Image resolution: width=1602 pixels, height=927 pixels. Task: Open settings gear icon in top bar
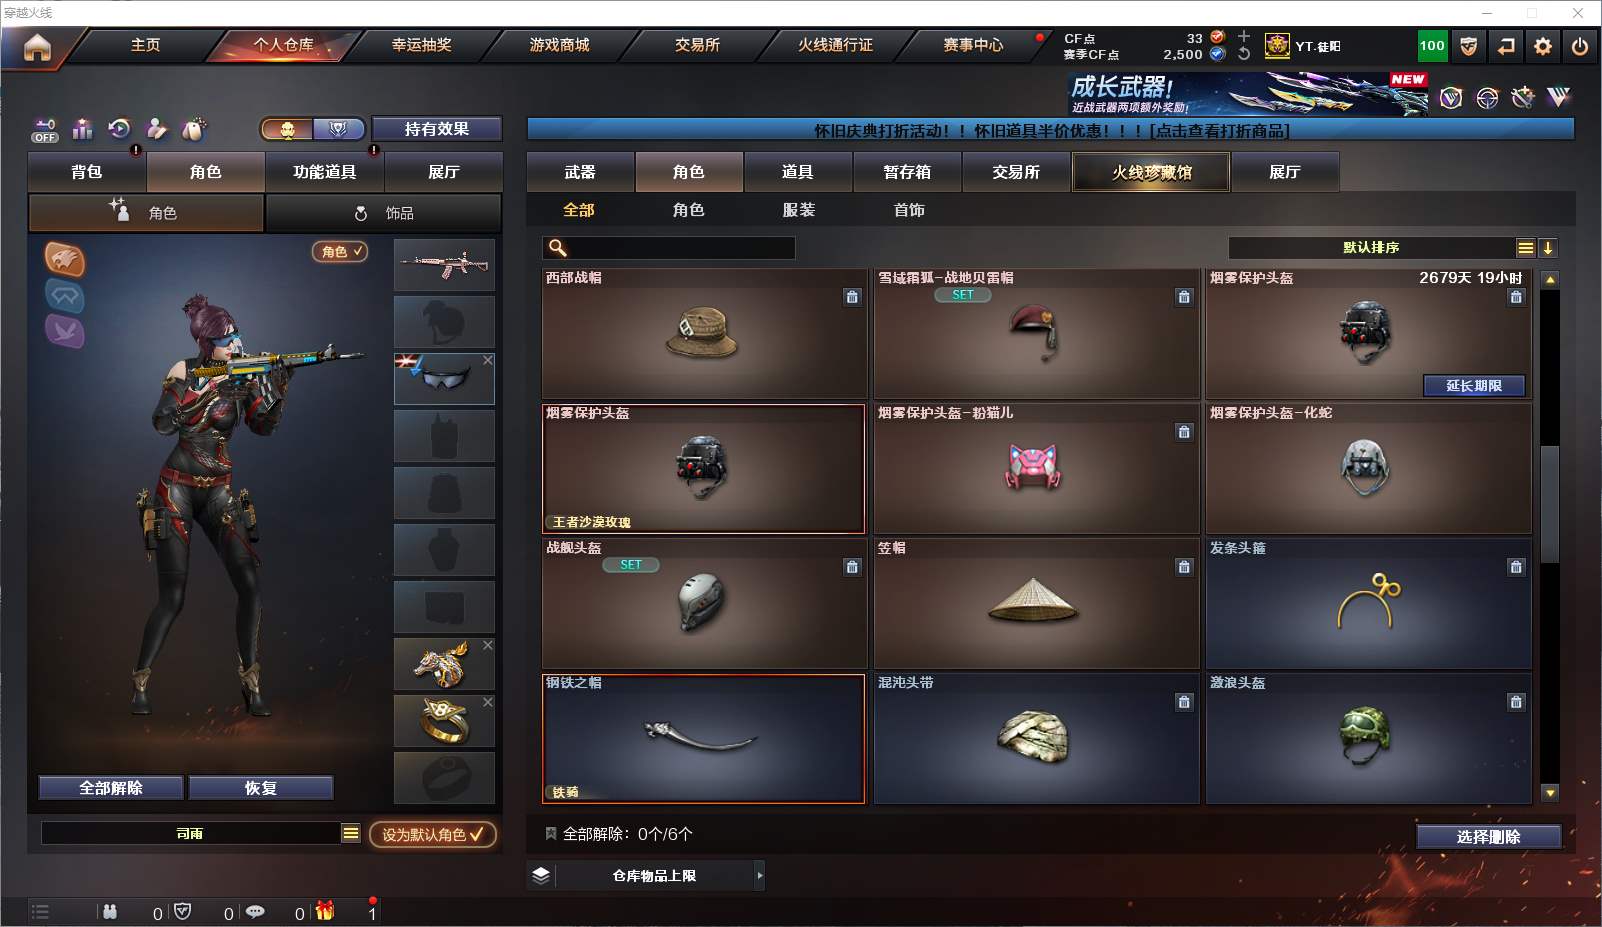pos(1543,46)
